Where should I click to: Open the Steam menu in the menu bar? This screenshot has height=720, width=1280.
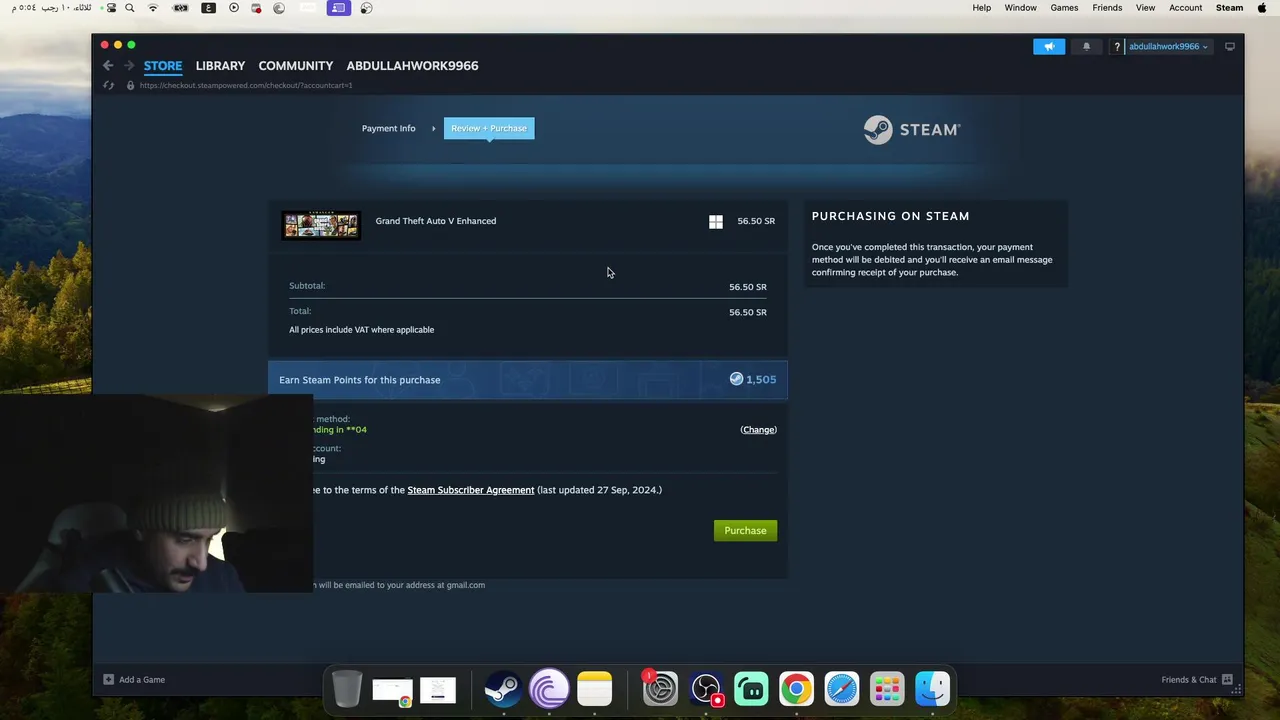pos(1229,8)
